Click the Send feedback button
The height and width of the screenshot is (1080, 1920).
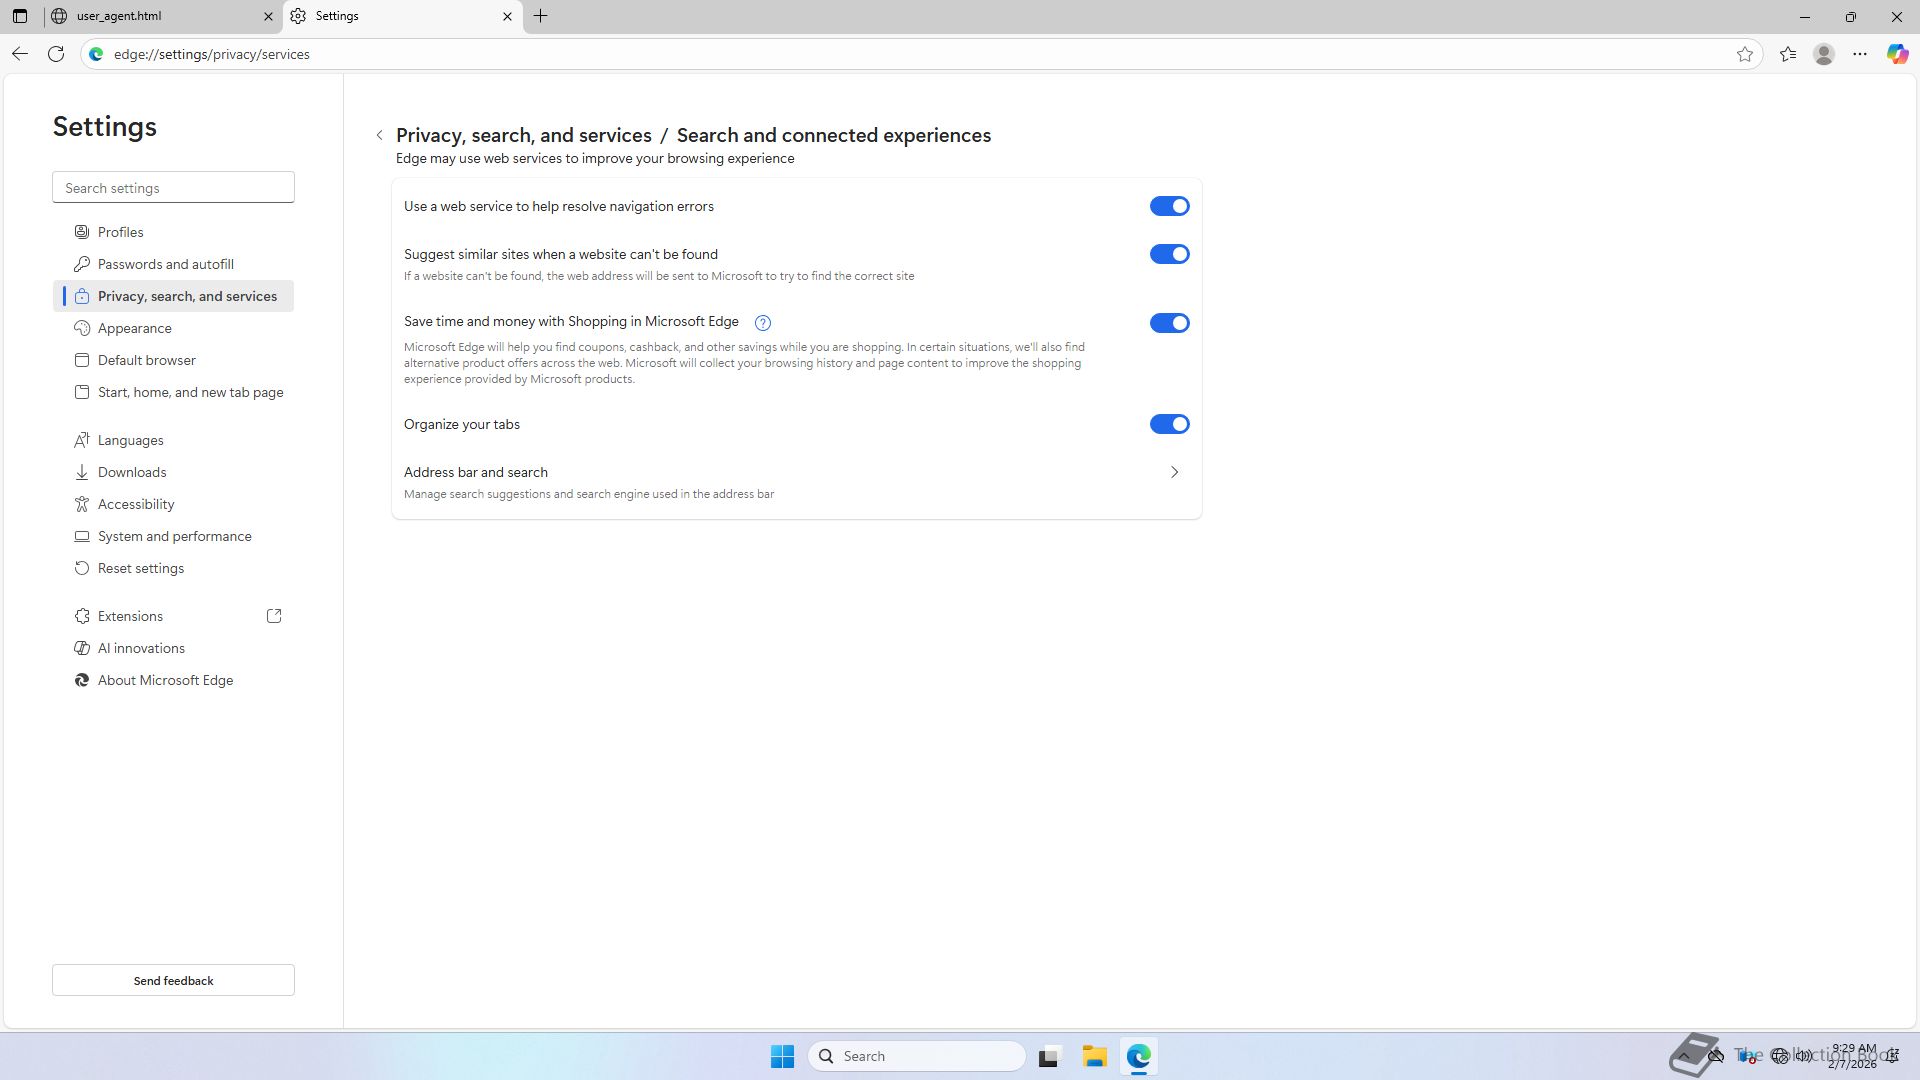point(173,980)
